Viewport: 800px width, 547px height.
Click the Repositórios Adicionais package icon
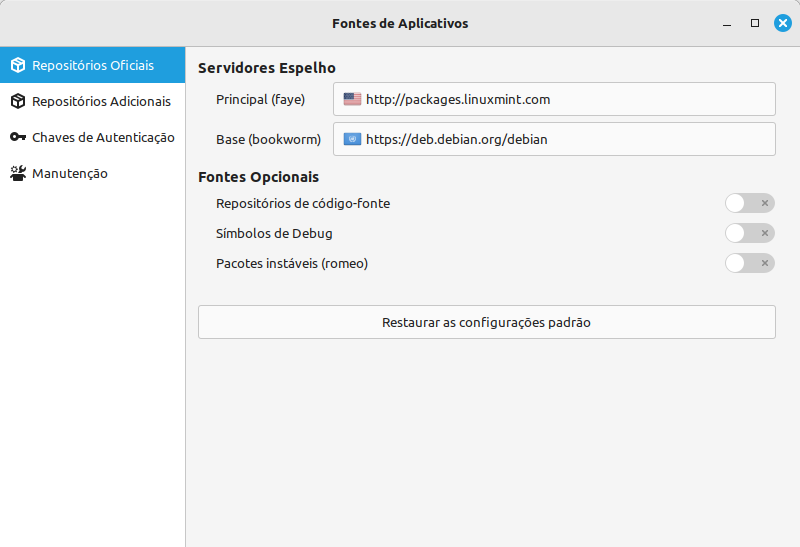(x=18, y=101)
